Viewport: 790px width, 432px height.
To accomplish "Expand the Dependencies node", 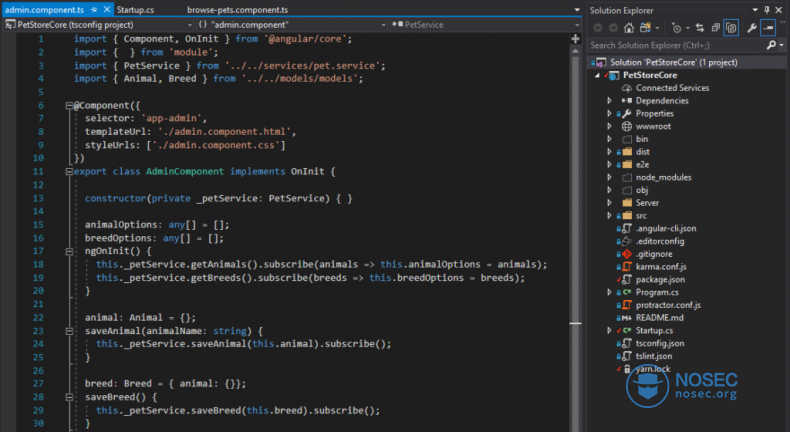I will (609, 101).
